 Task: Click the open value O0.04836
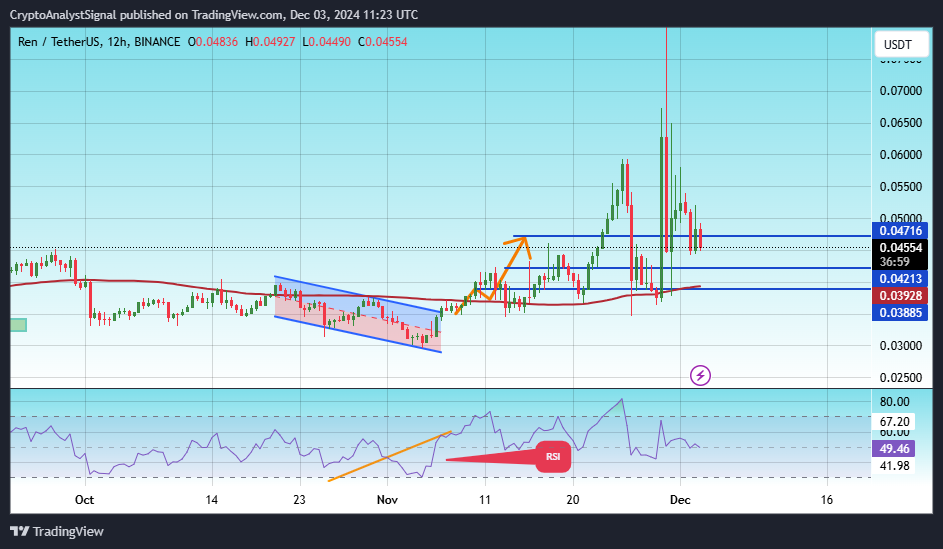tap(212, 42)
